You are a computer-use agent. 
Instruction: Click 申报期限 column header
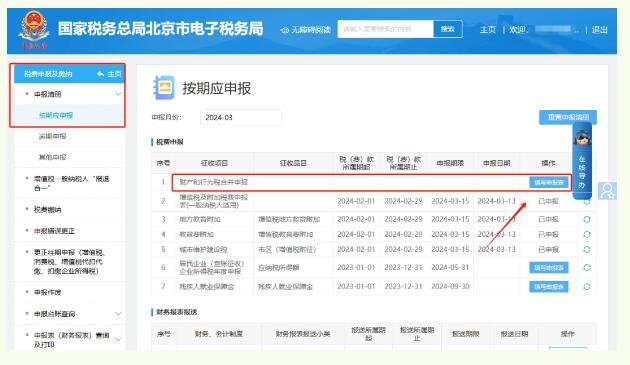point(450,163)
